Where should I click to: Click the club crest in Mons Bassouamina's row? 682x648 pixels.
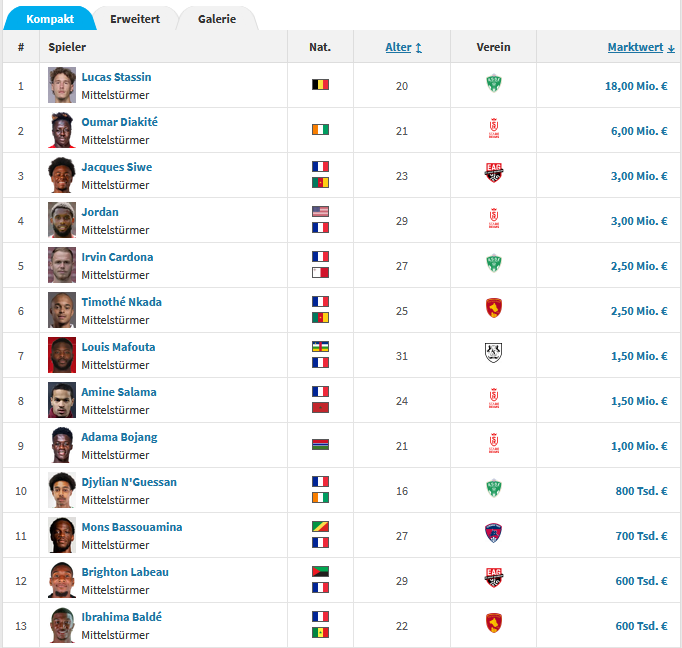pos(493,535)
